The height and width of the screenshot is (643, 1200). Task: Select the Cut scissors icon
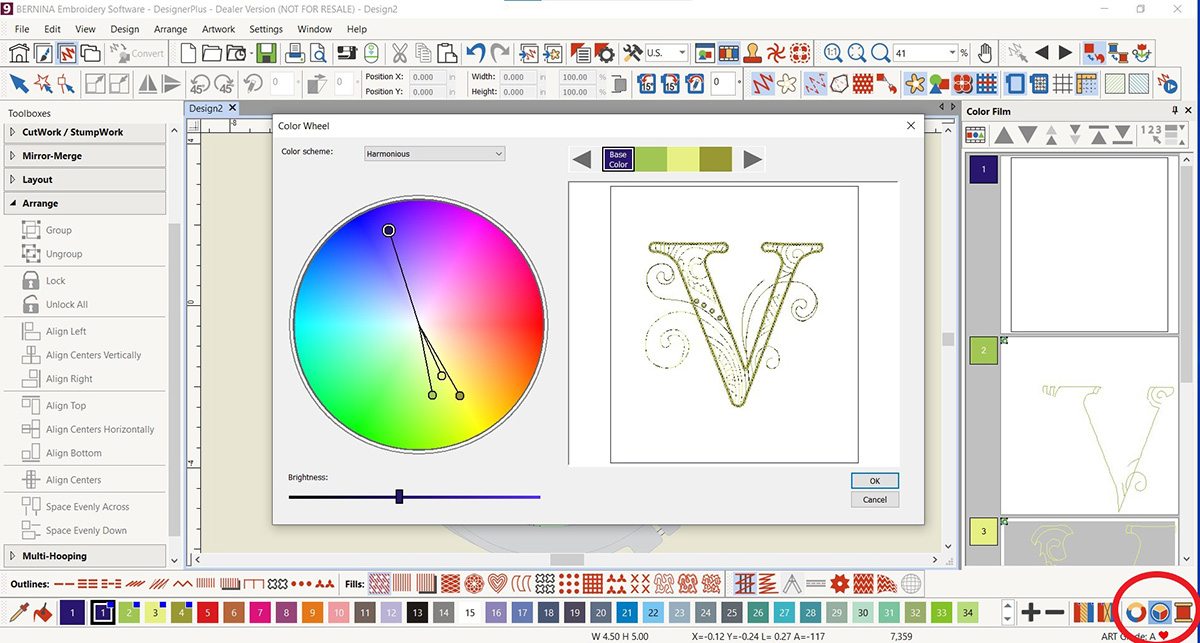pyautogui.click(x=399, y=52)
